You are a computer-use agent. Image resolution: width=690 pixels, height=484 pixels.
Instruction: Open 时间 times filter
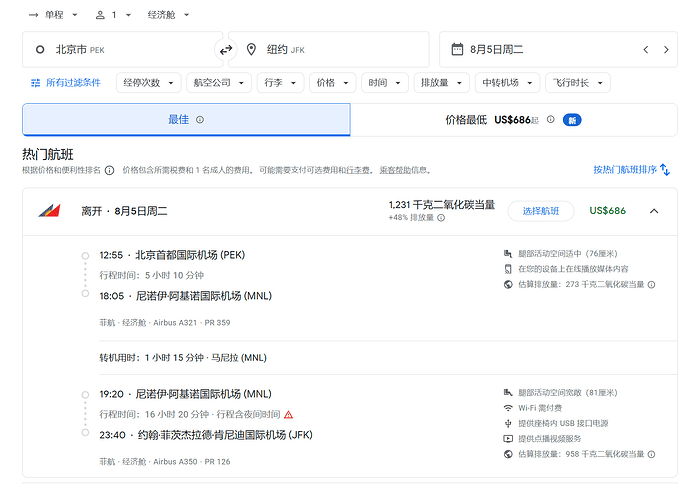(x=385, y=83)
